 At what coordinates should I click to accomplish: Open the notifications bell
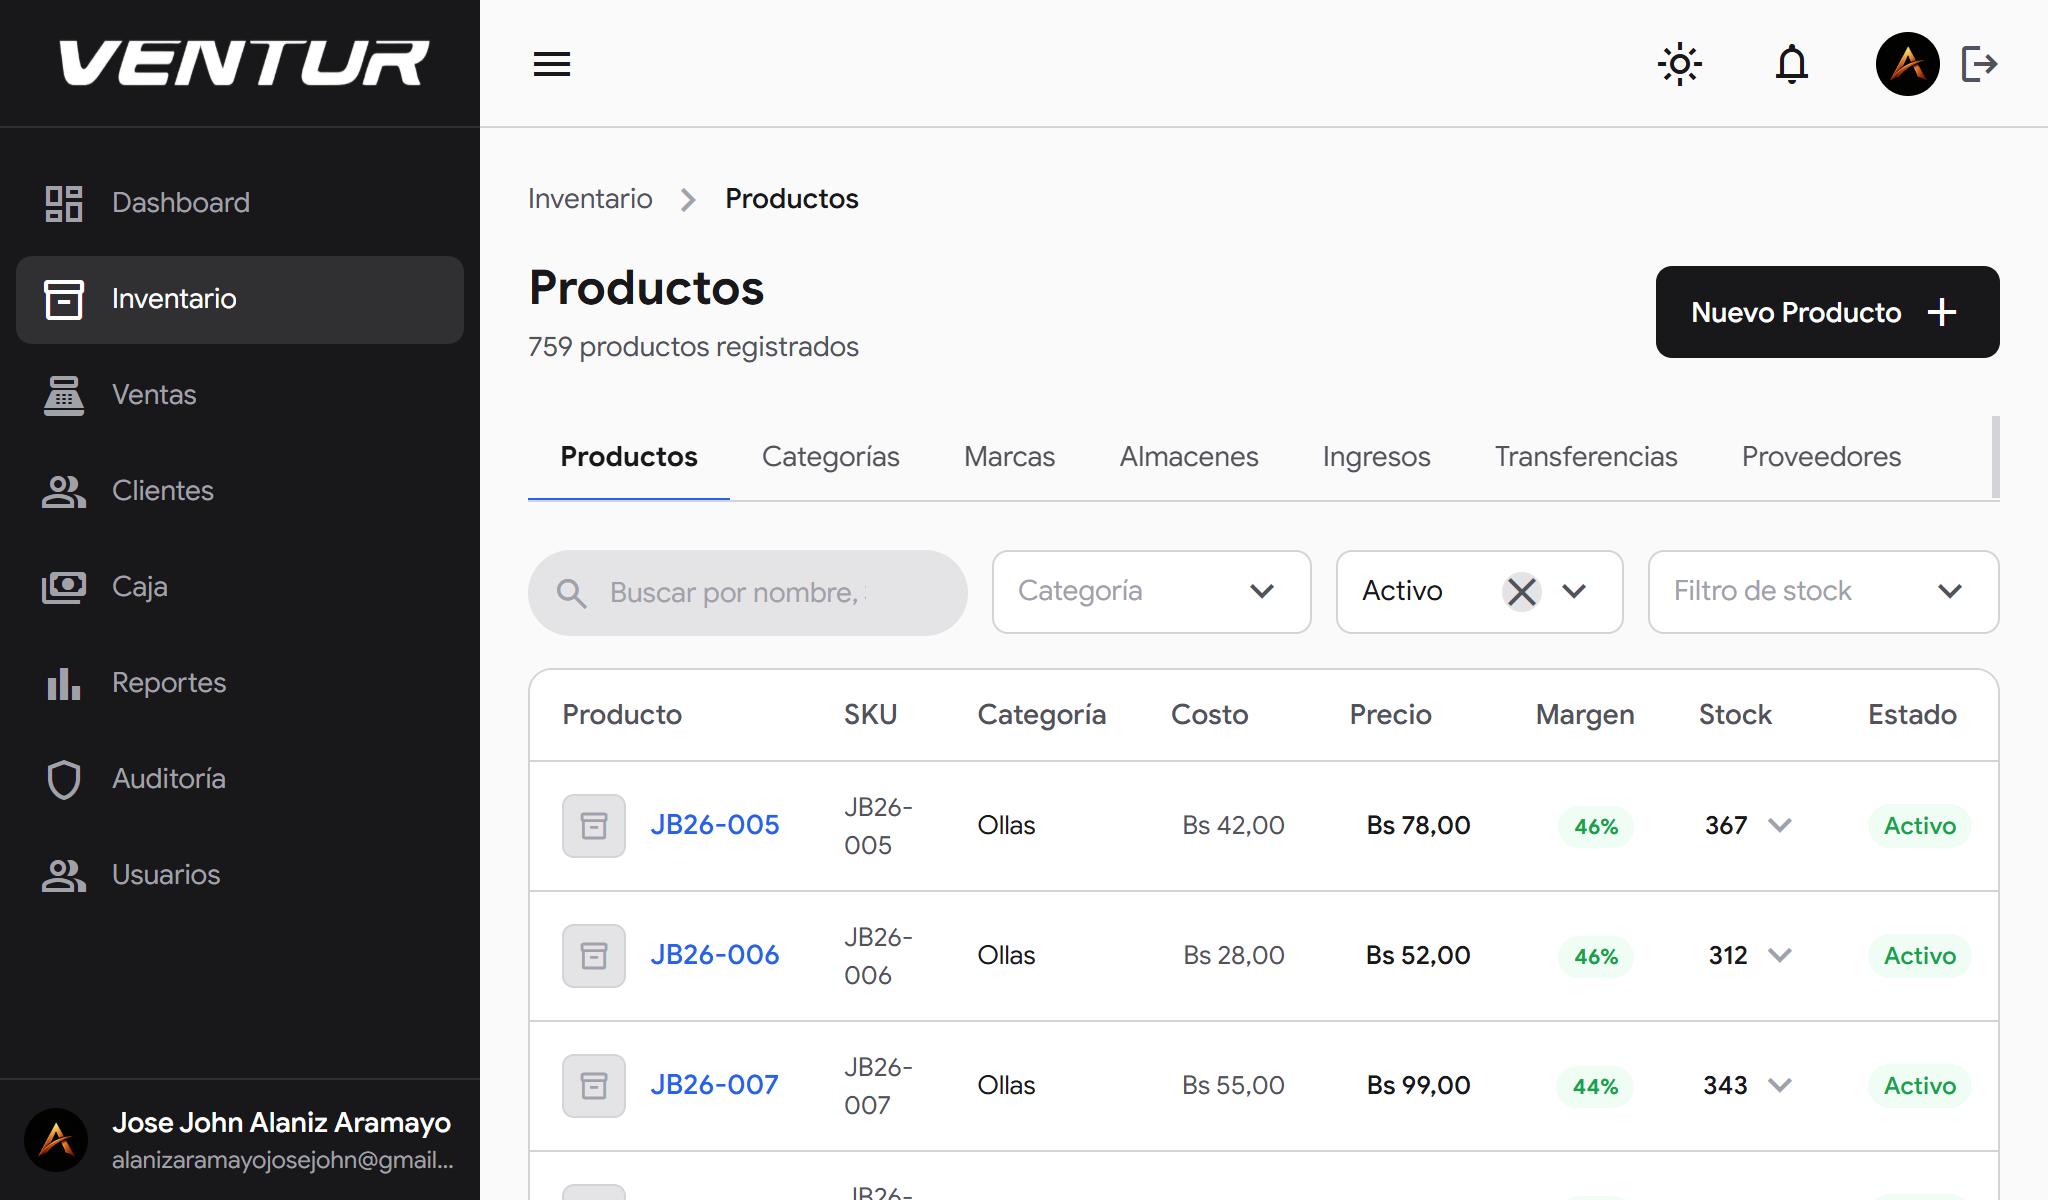point(1791,63)
